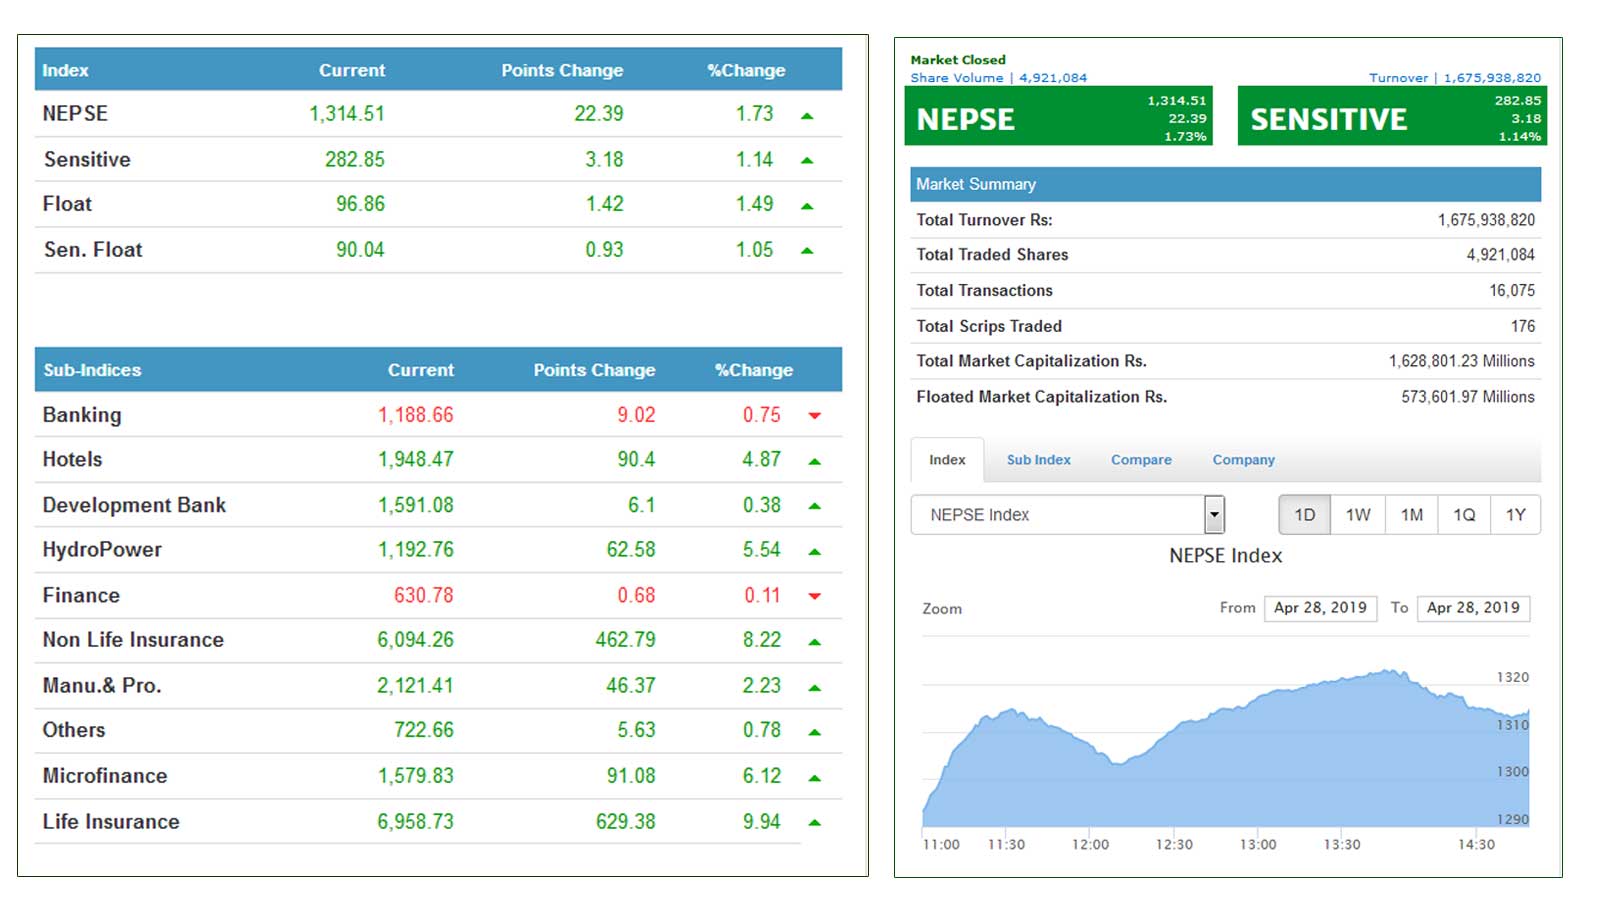The image size is (1610, 908).
Task: Switch to the Sub Index tab
Action: 1038,460
